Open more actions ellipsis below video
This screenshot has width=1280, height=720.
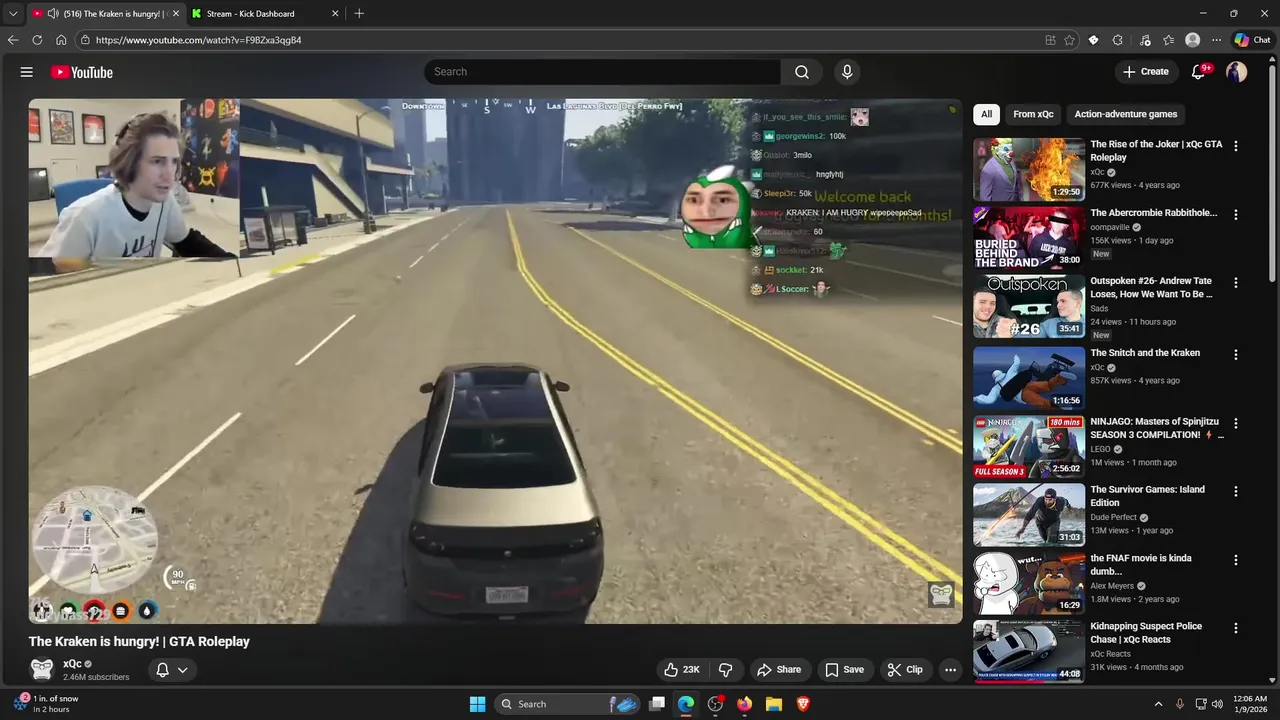951,670
